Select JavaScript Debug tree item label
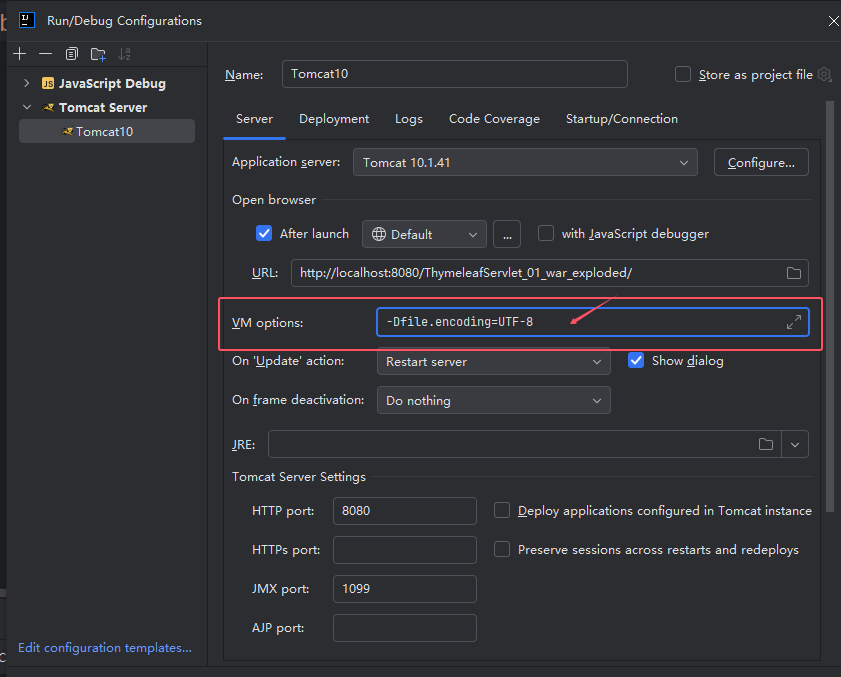The height and width of the screenshot is (677, 841). click(112, 83)
